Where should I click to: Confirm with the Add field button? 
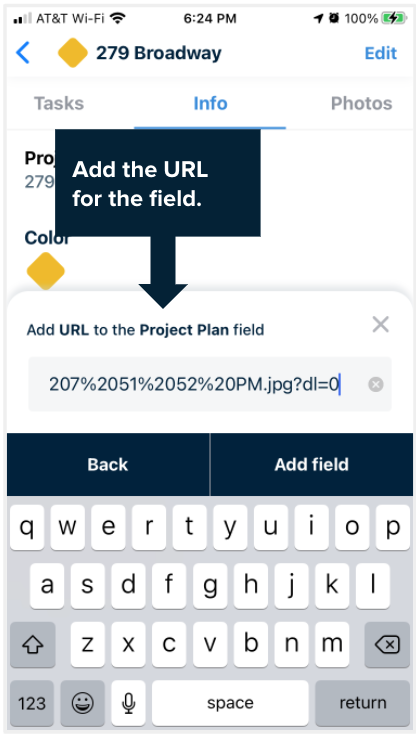pyautogui.click(x=312, y=464)
